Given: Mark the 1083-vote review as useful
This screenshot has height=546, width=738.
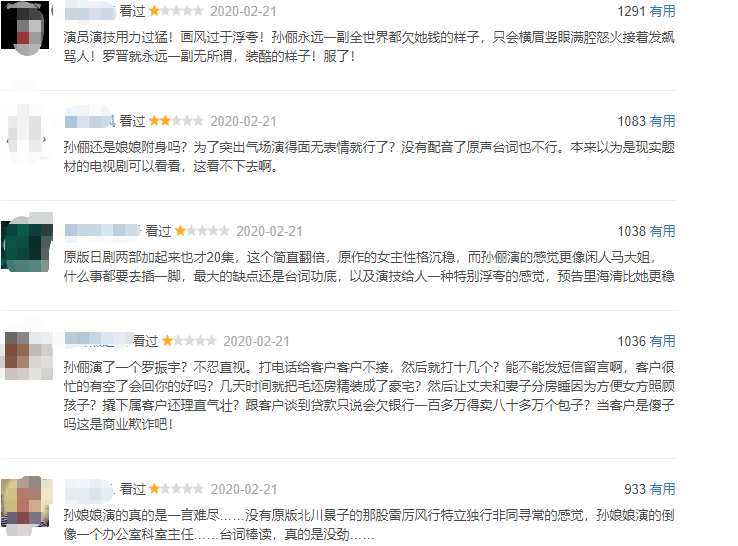Looking at the screenshot, I should 662,121.
